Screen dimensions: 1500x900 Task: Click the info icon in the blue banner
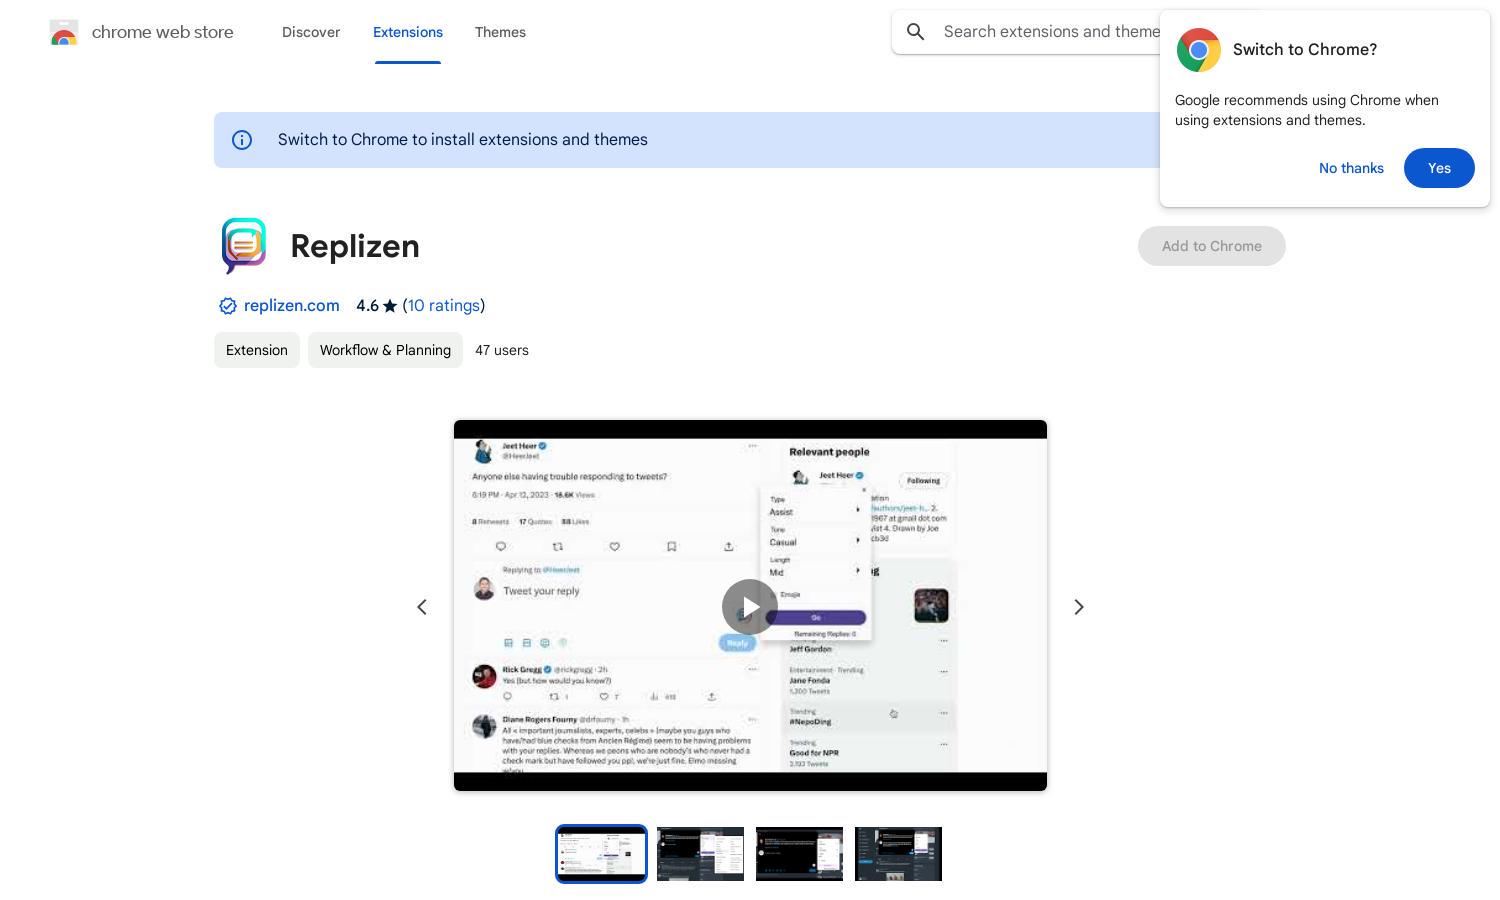click(242, 140)
